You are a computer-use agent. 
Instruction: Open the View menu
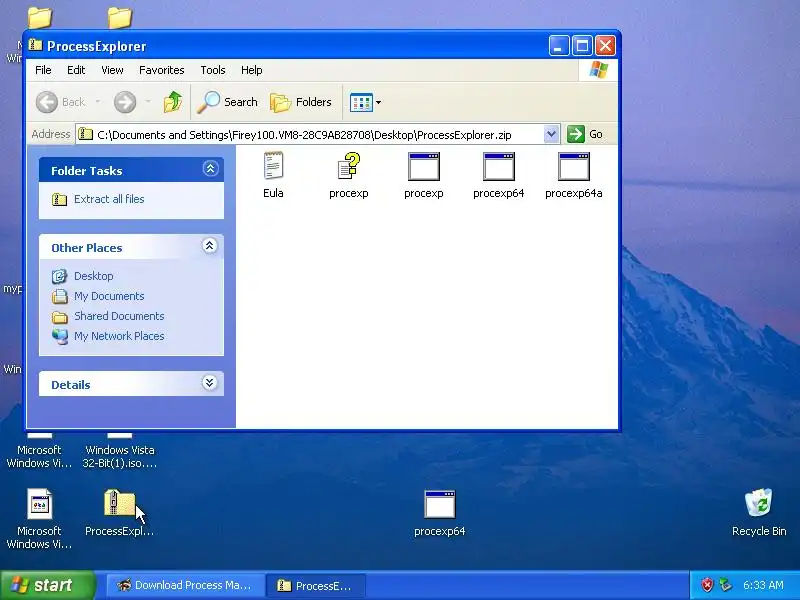[112, 70]
